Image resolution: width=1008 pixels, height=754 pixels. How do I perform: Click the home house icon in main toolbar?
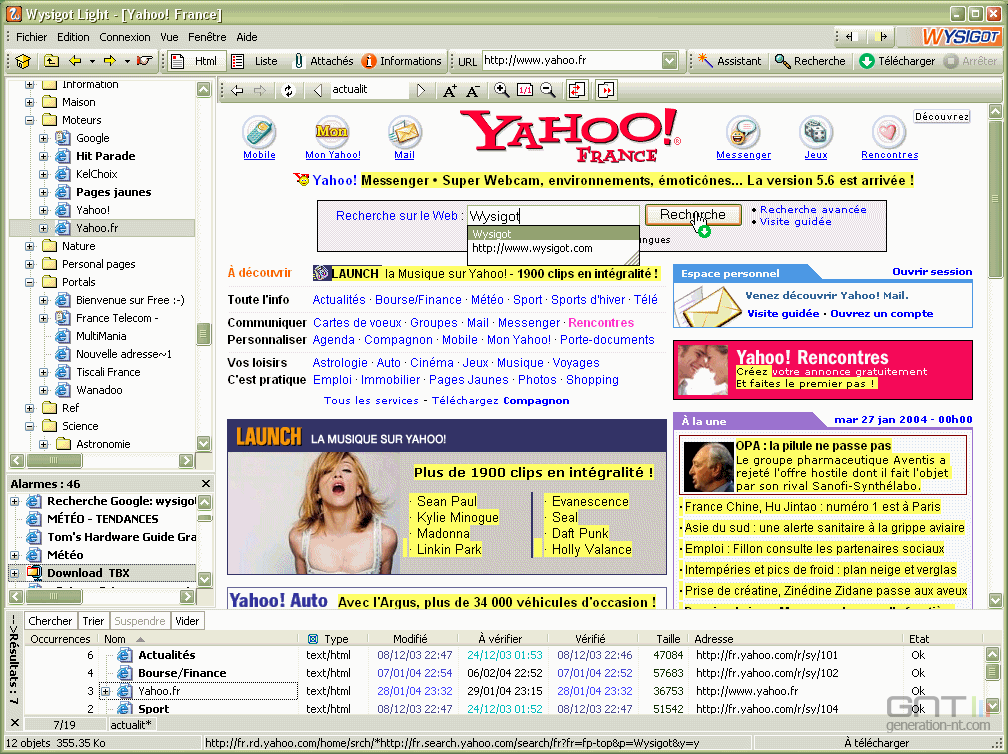click(23, 61)
